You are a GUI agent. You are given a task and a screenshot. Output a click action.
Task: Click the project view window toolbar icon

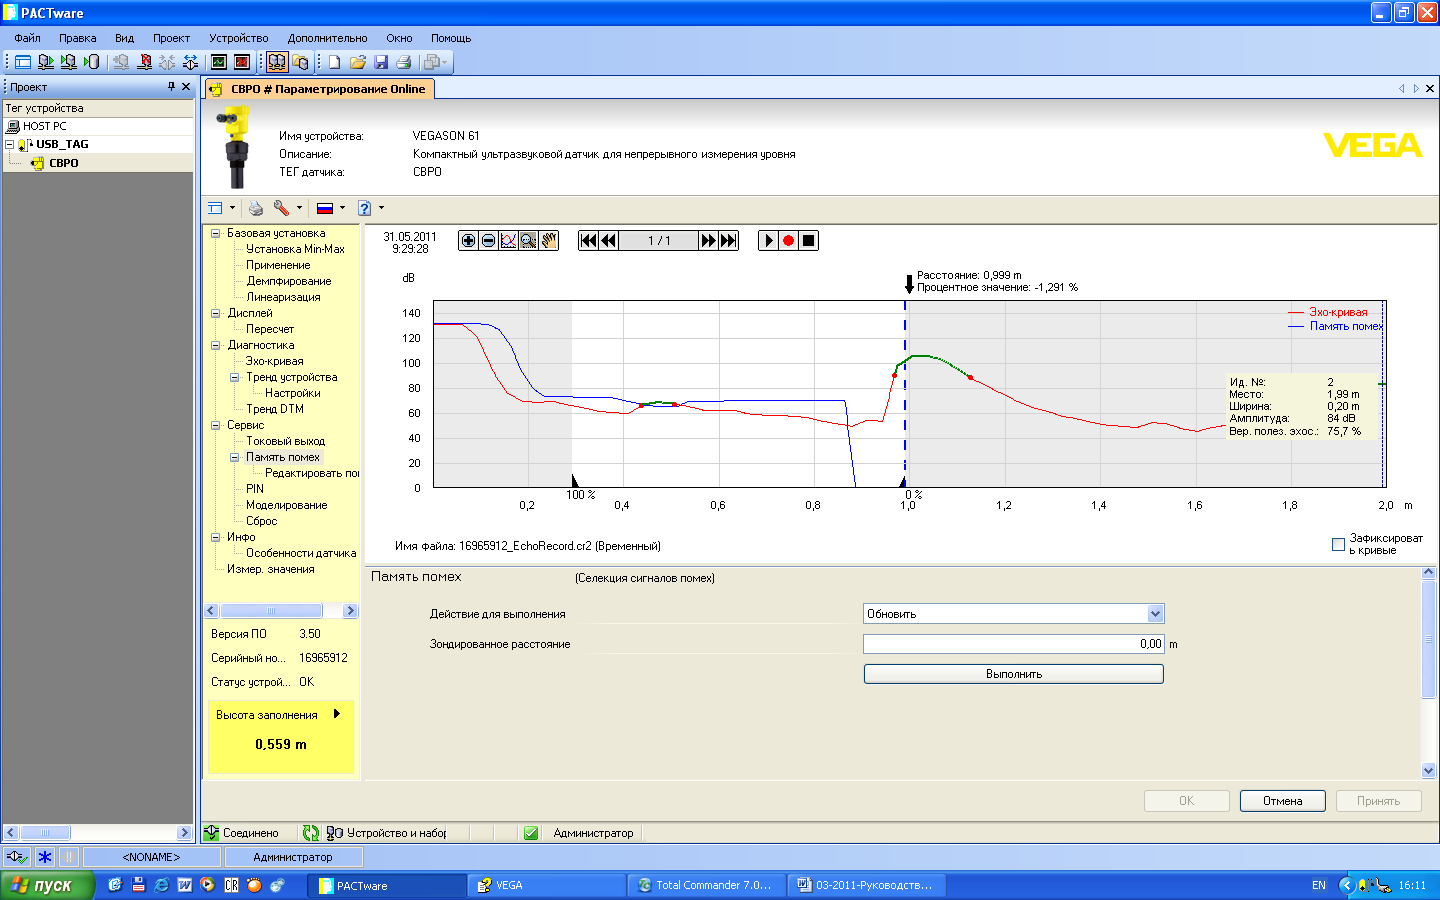(23, 62)
